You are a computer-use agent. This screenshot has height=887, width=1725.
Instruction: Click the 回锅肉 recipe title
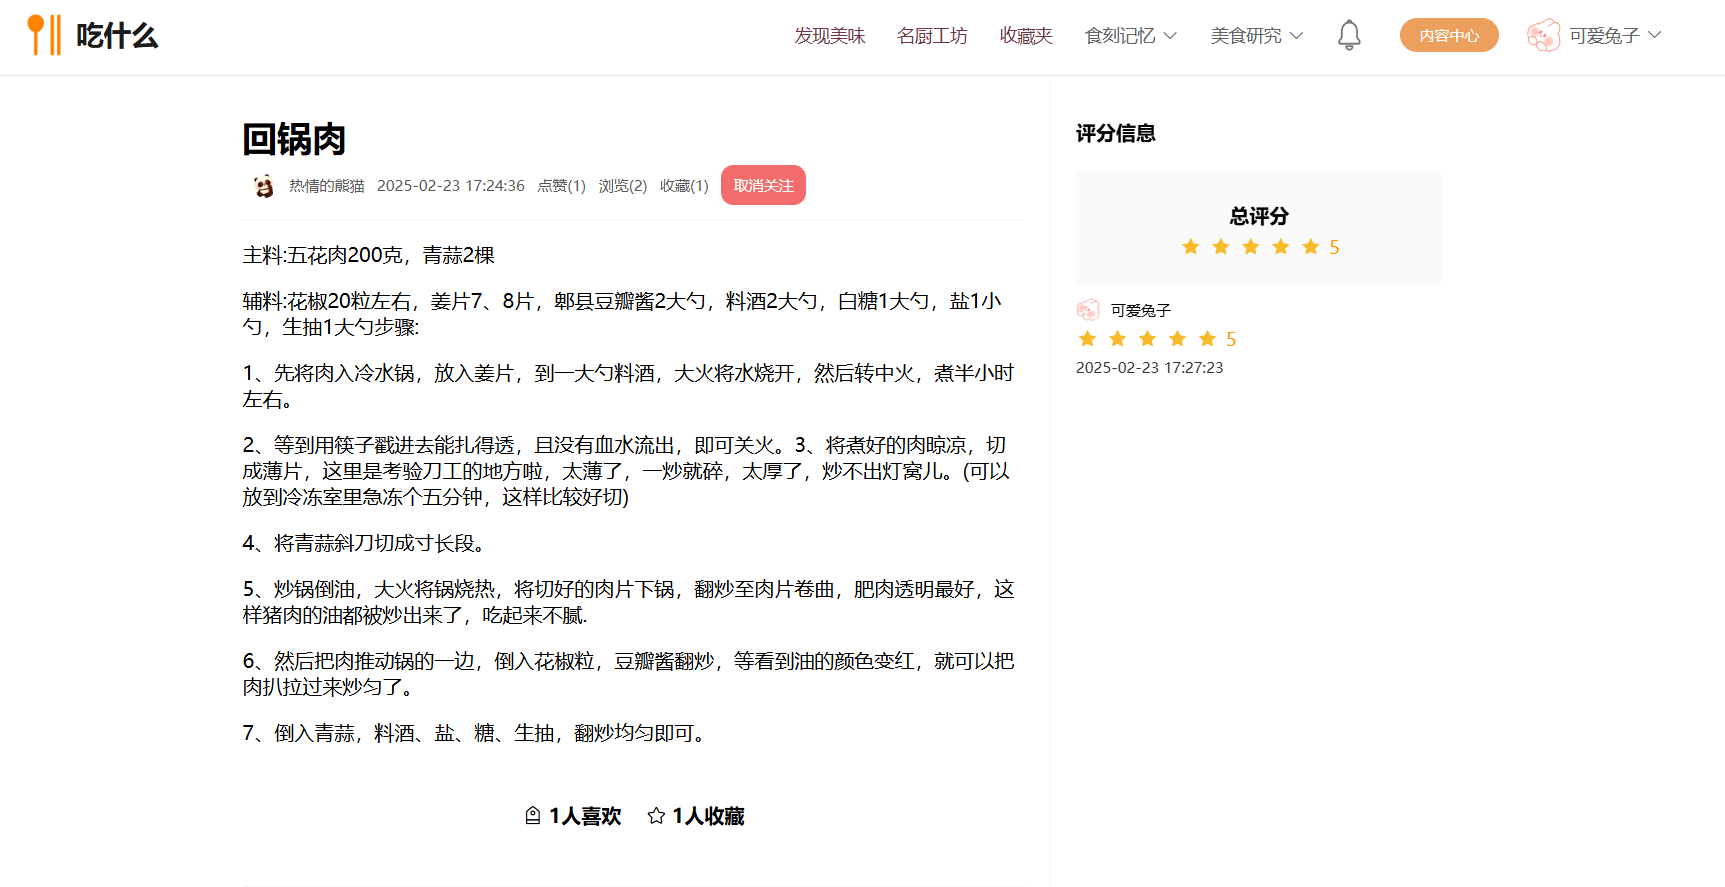(294, 139)
